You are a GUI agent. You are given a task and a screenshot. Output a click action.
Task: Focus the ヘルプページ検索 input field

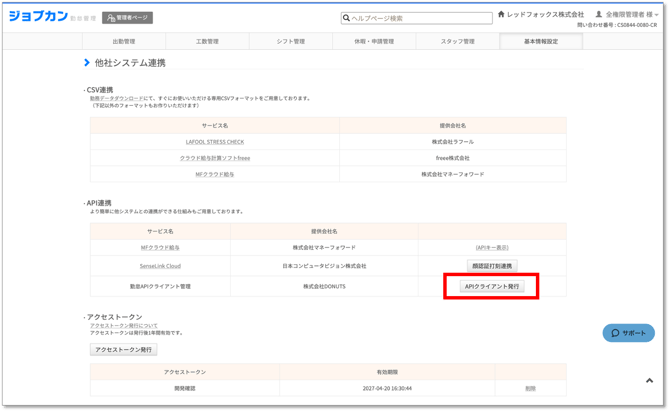coord(420,18)
